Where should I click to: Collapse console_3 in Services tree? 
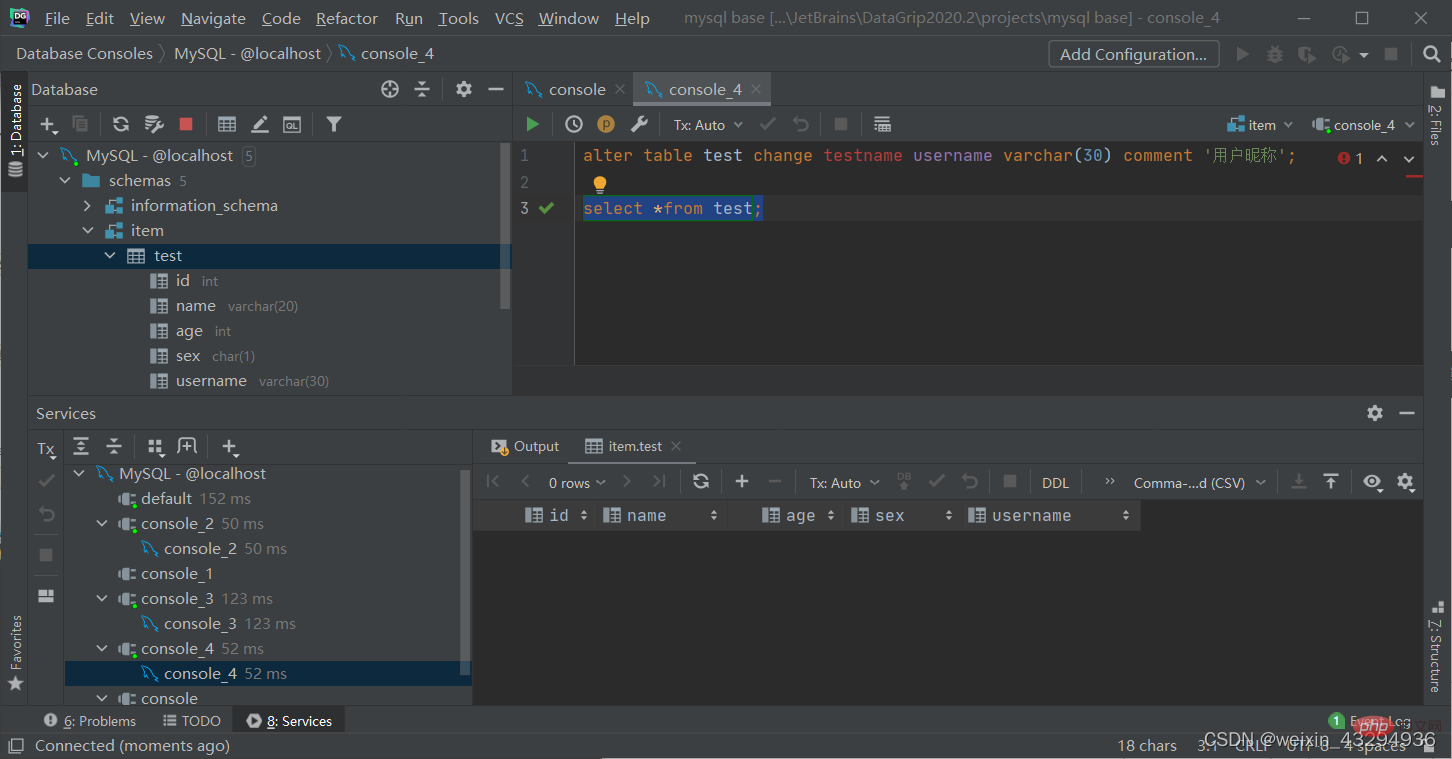point(102,599)
